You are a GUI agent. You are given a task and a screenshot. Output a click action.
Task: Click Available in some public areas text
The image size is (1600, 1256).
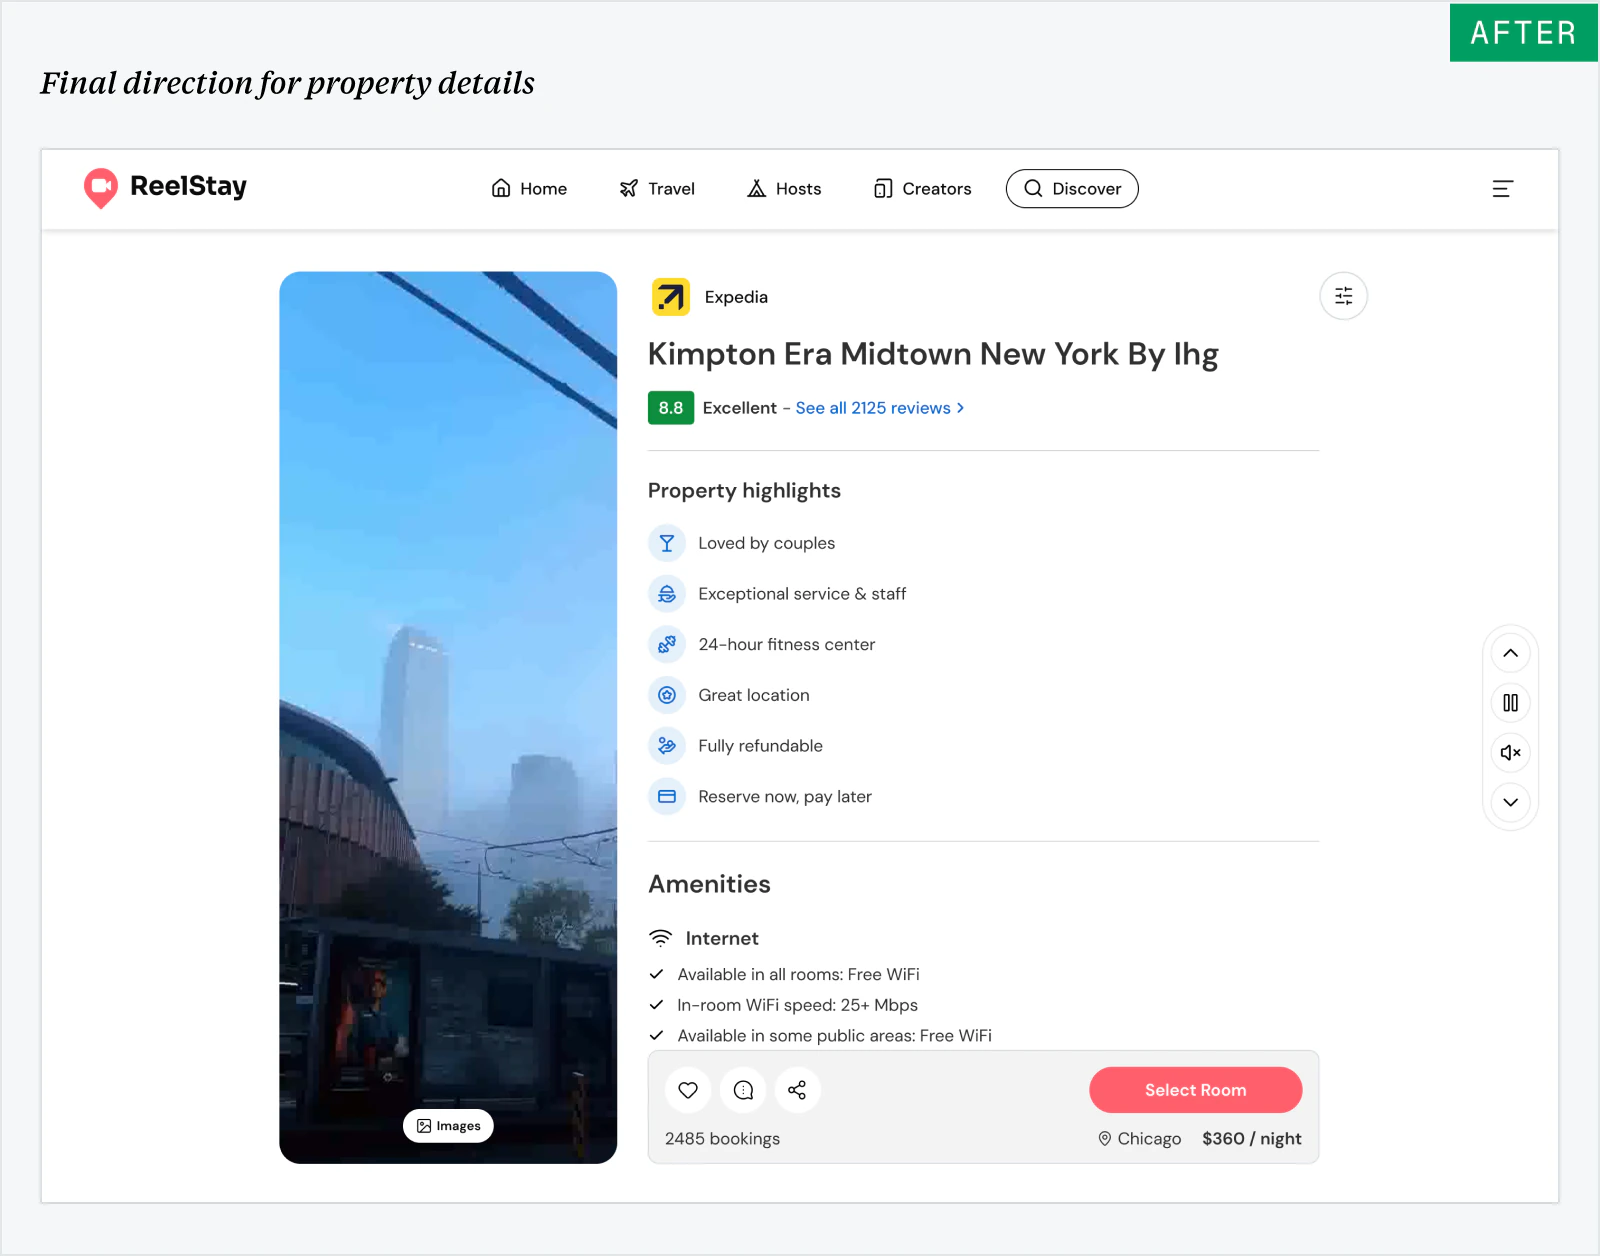[x=834, y=1036]
